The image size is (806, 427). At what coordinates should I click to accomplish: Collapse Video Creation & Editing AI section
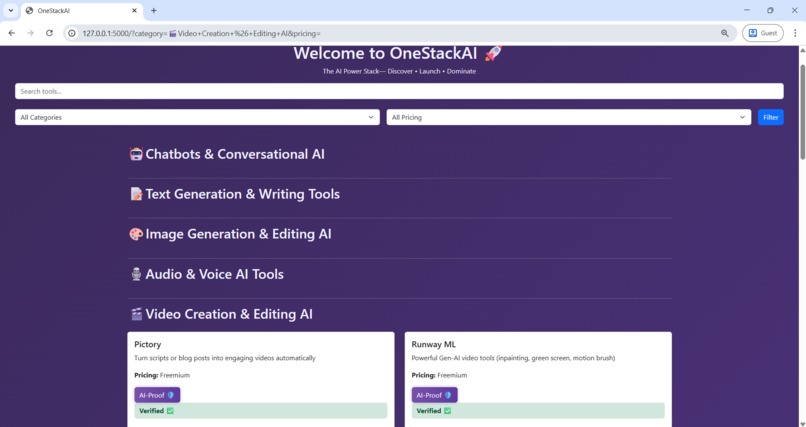pos(229,314)
